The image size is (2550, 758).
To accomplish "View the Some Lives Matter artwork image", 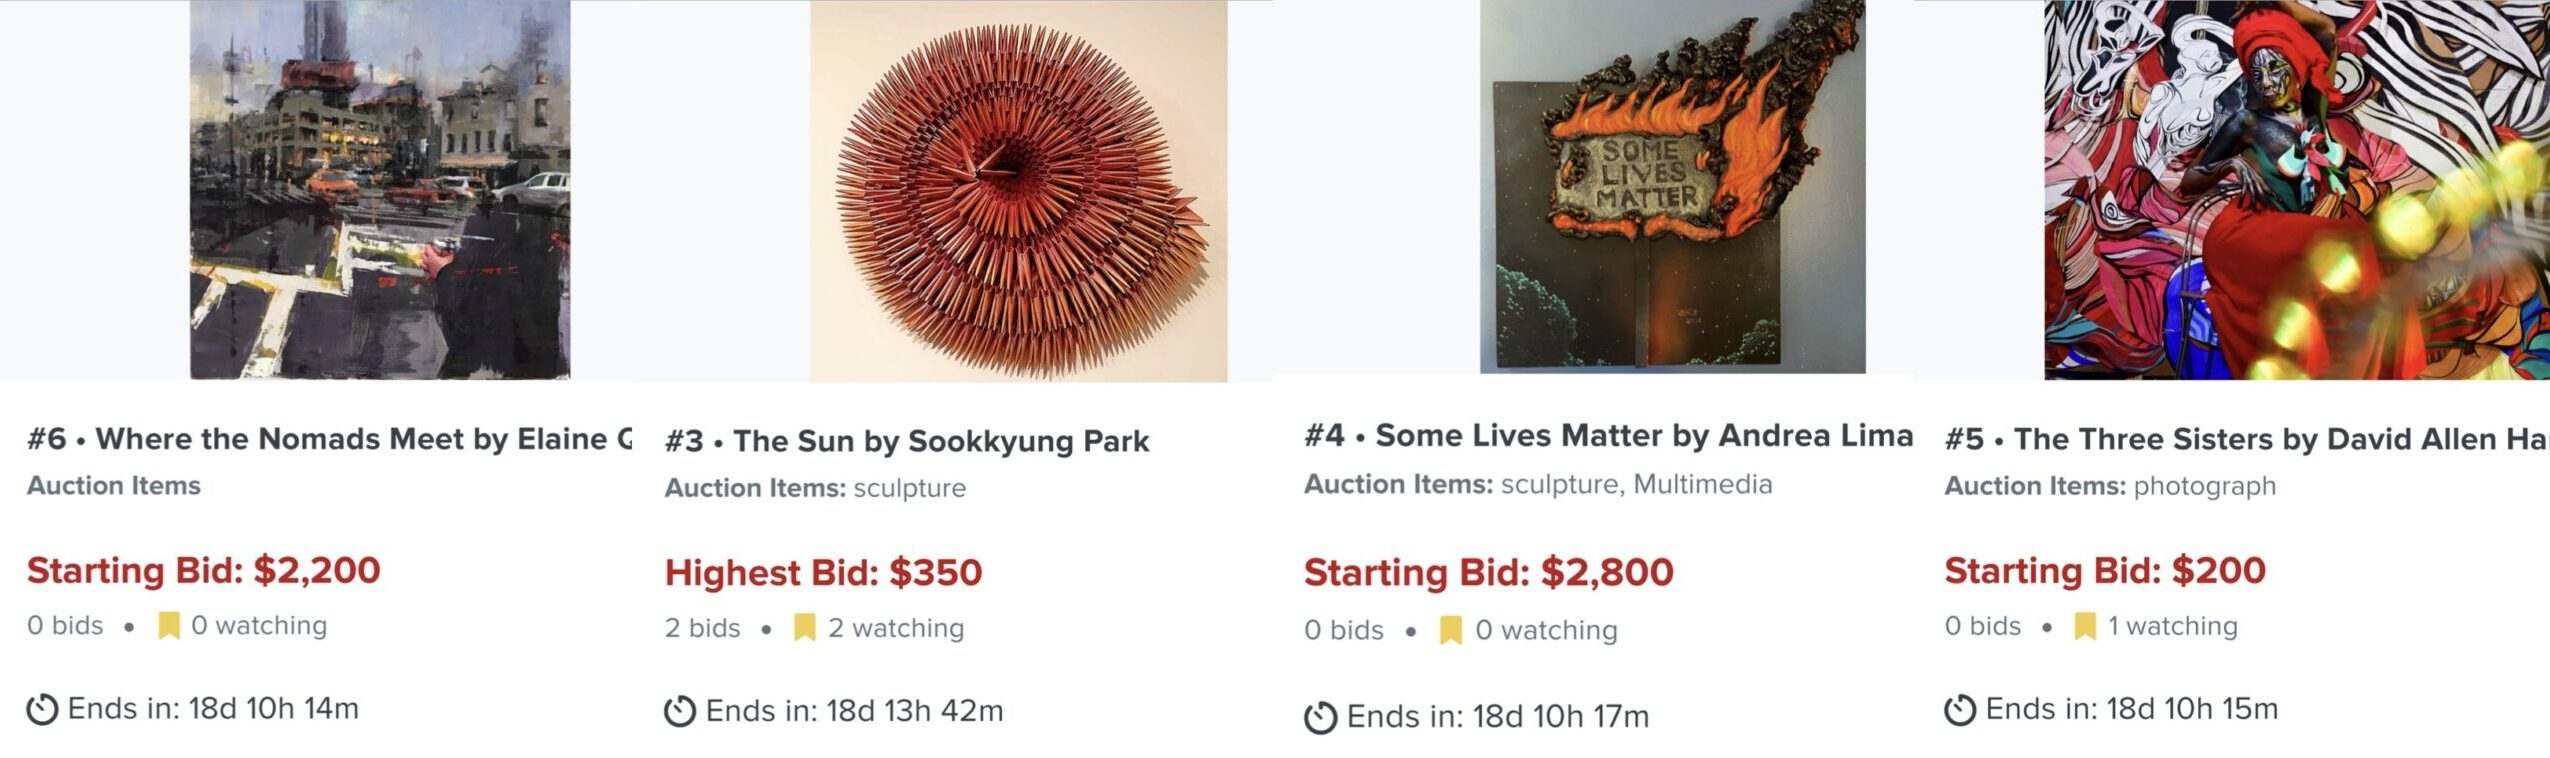I will 1672,187.
